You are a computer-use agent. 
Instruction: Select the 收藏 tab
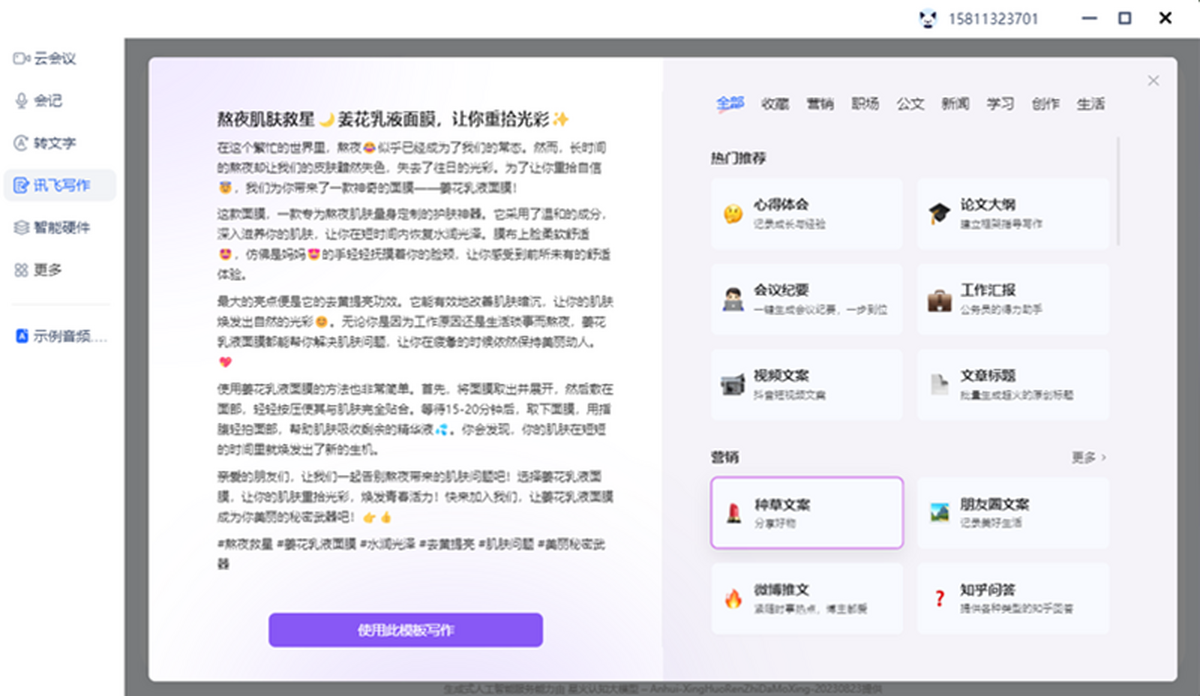tap(775, 104)
